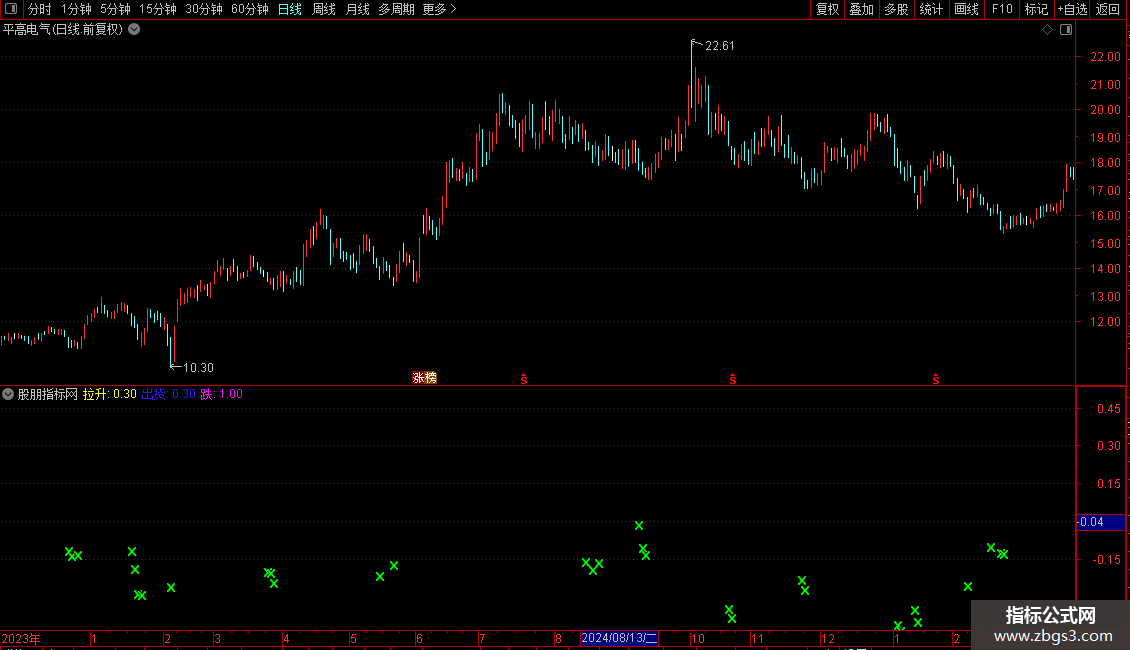Select the 1分钟 period
This screenshot has height=650, width=1130.
coord(76,9)
